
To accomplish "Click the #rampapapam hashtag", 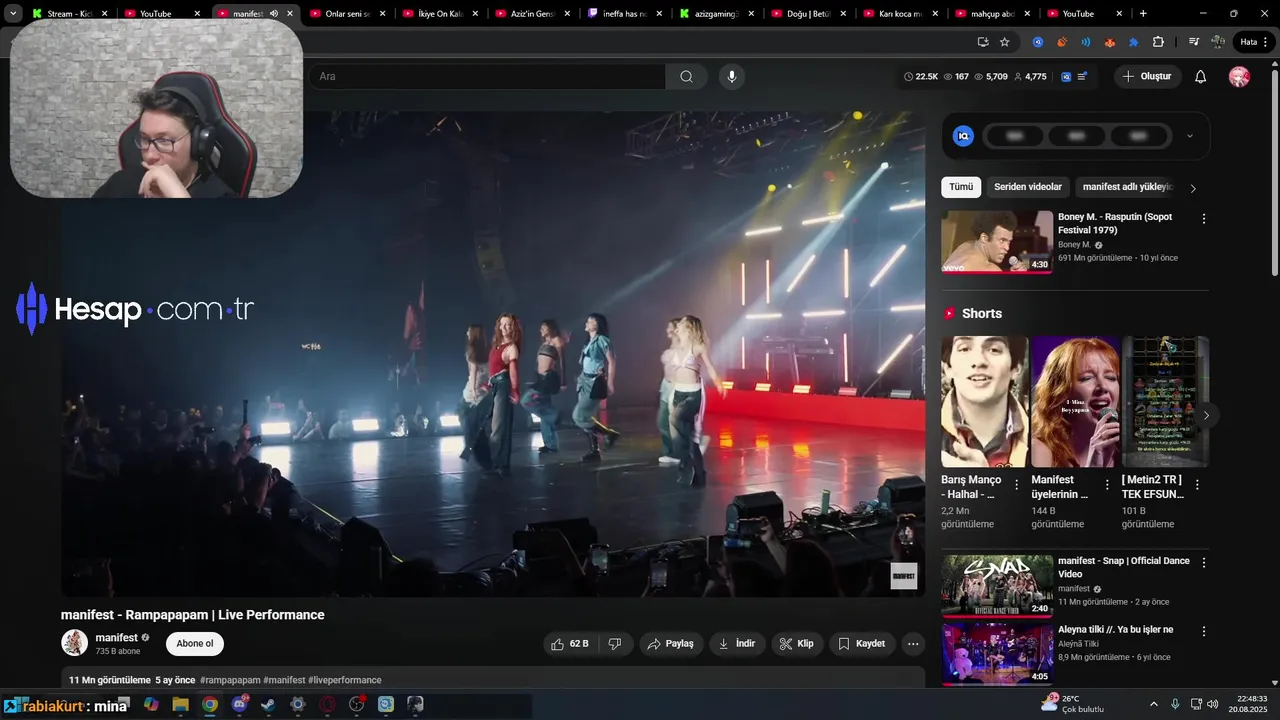I will (x=230, y=680).
